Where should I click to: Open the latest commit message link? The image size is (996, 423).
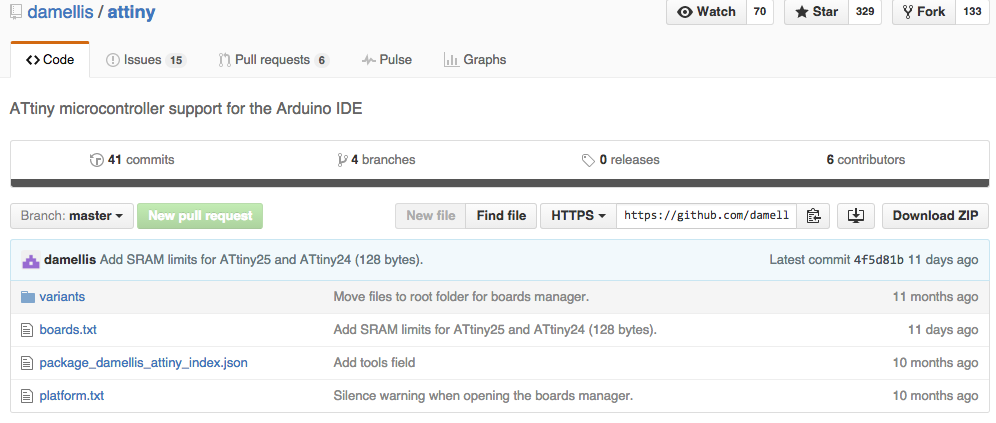[x=262, y=260]
